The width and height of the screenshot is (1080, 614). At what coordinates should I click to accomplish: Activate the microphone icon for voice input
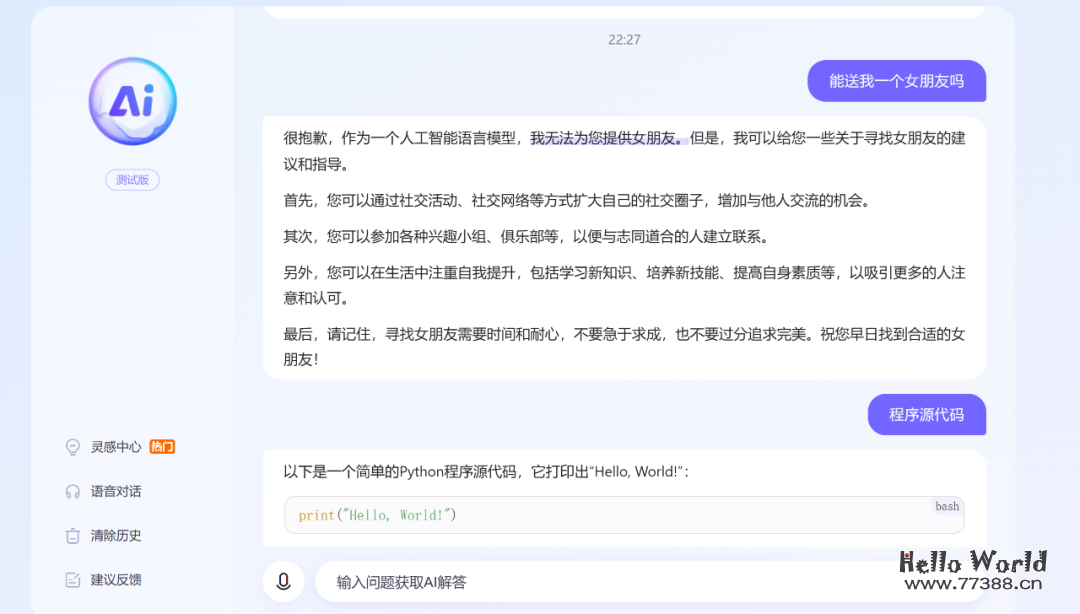[283, 581]
